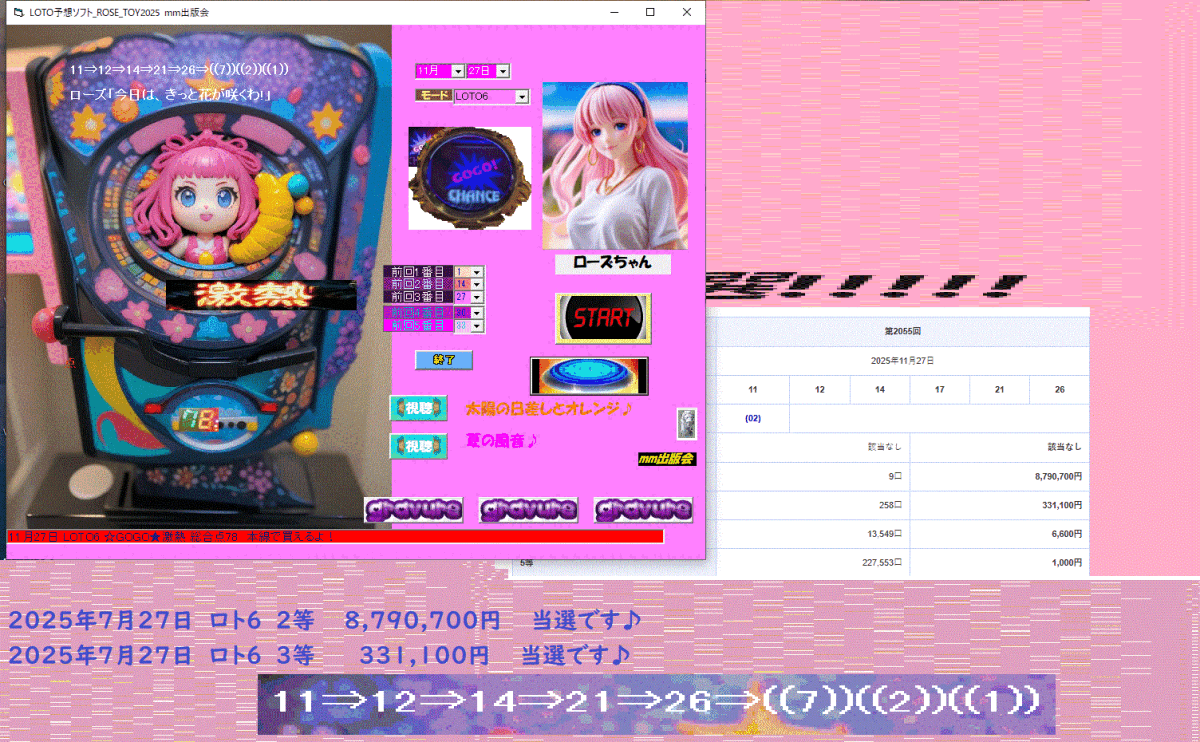
Task: Click the ローズ「今日は、きっと花が咲くわ!」 quote
Action: 171,94
